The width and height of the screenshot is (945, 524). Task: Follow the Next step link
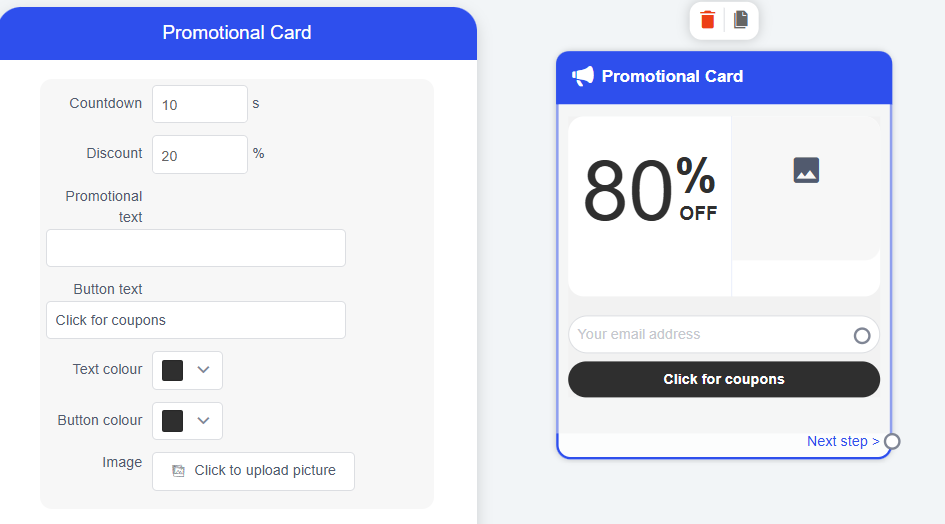click(x=842, y=441)
